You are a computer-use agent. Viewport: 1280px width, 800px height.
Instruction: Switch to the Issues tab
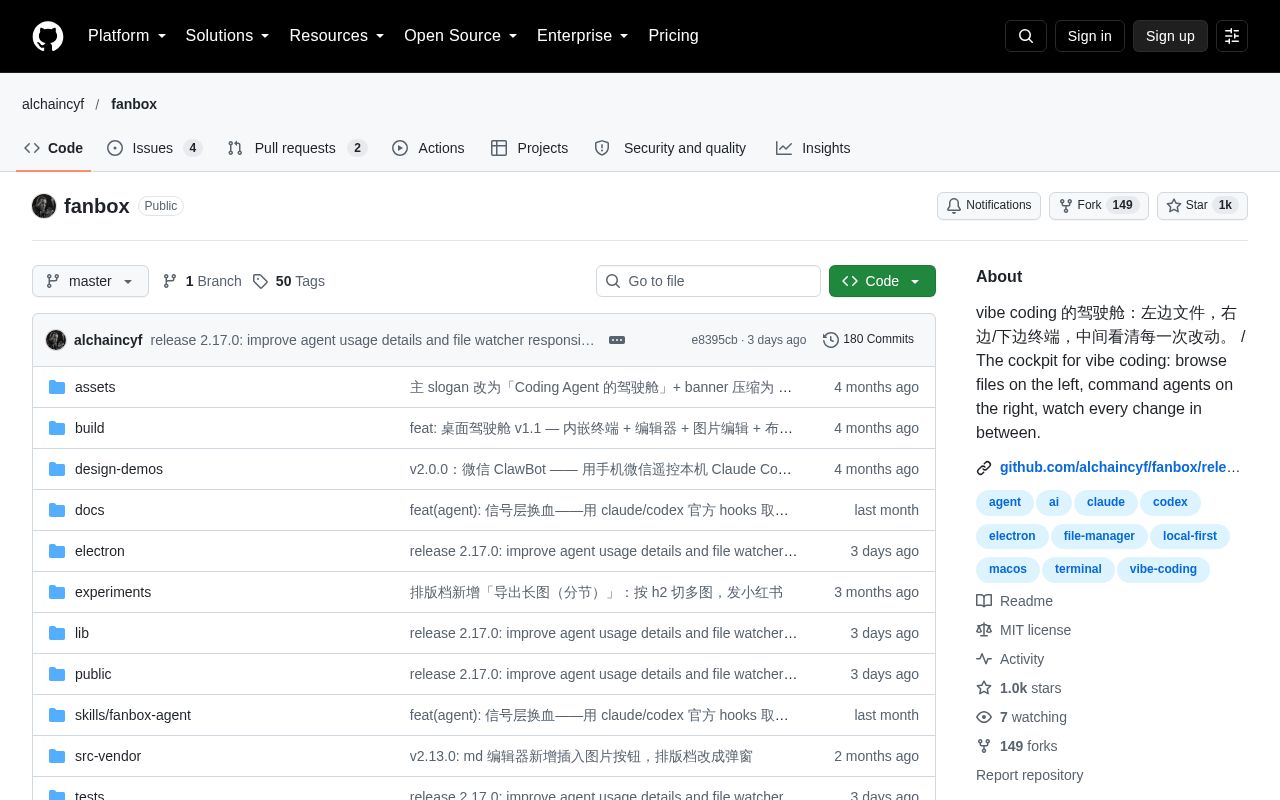coord(155,148)
